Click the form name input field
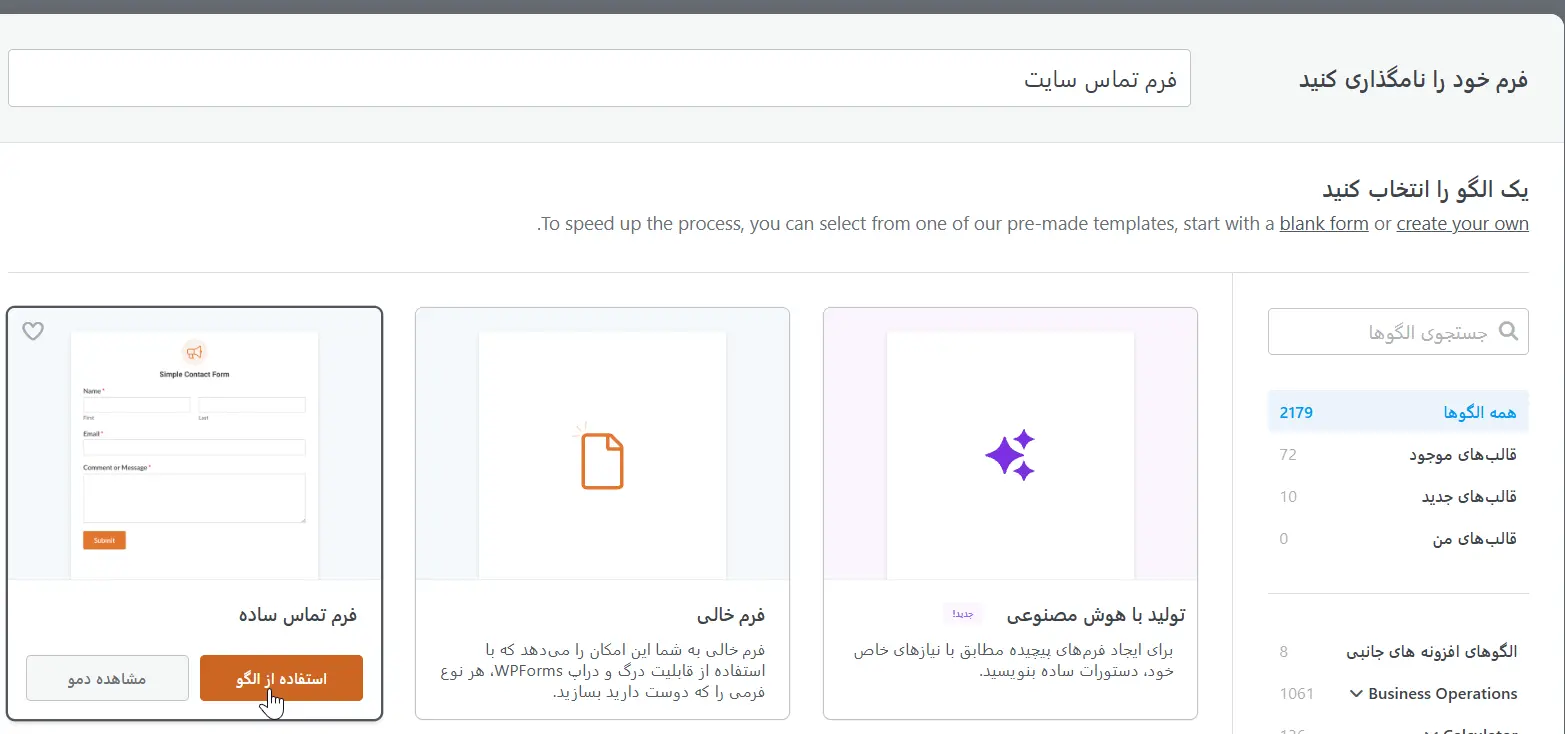 [599, 78]
